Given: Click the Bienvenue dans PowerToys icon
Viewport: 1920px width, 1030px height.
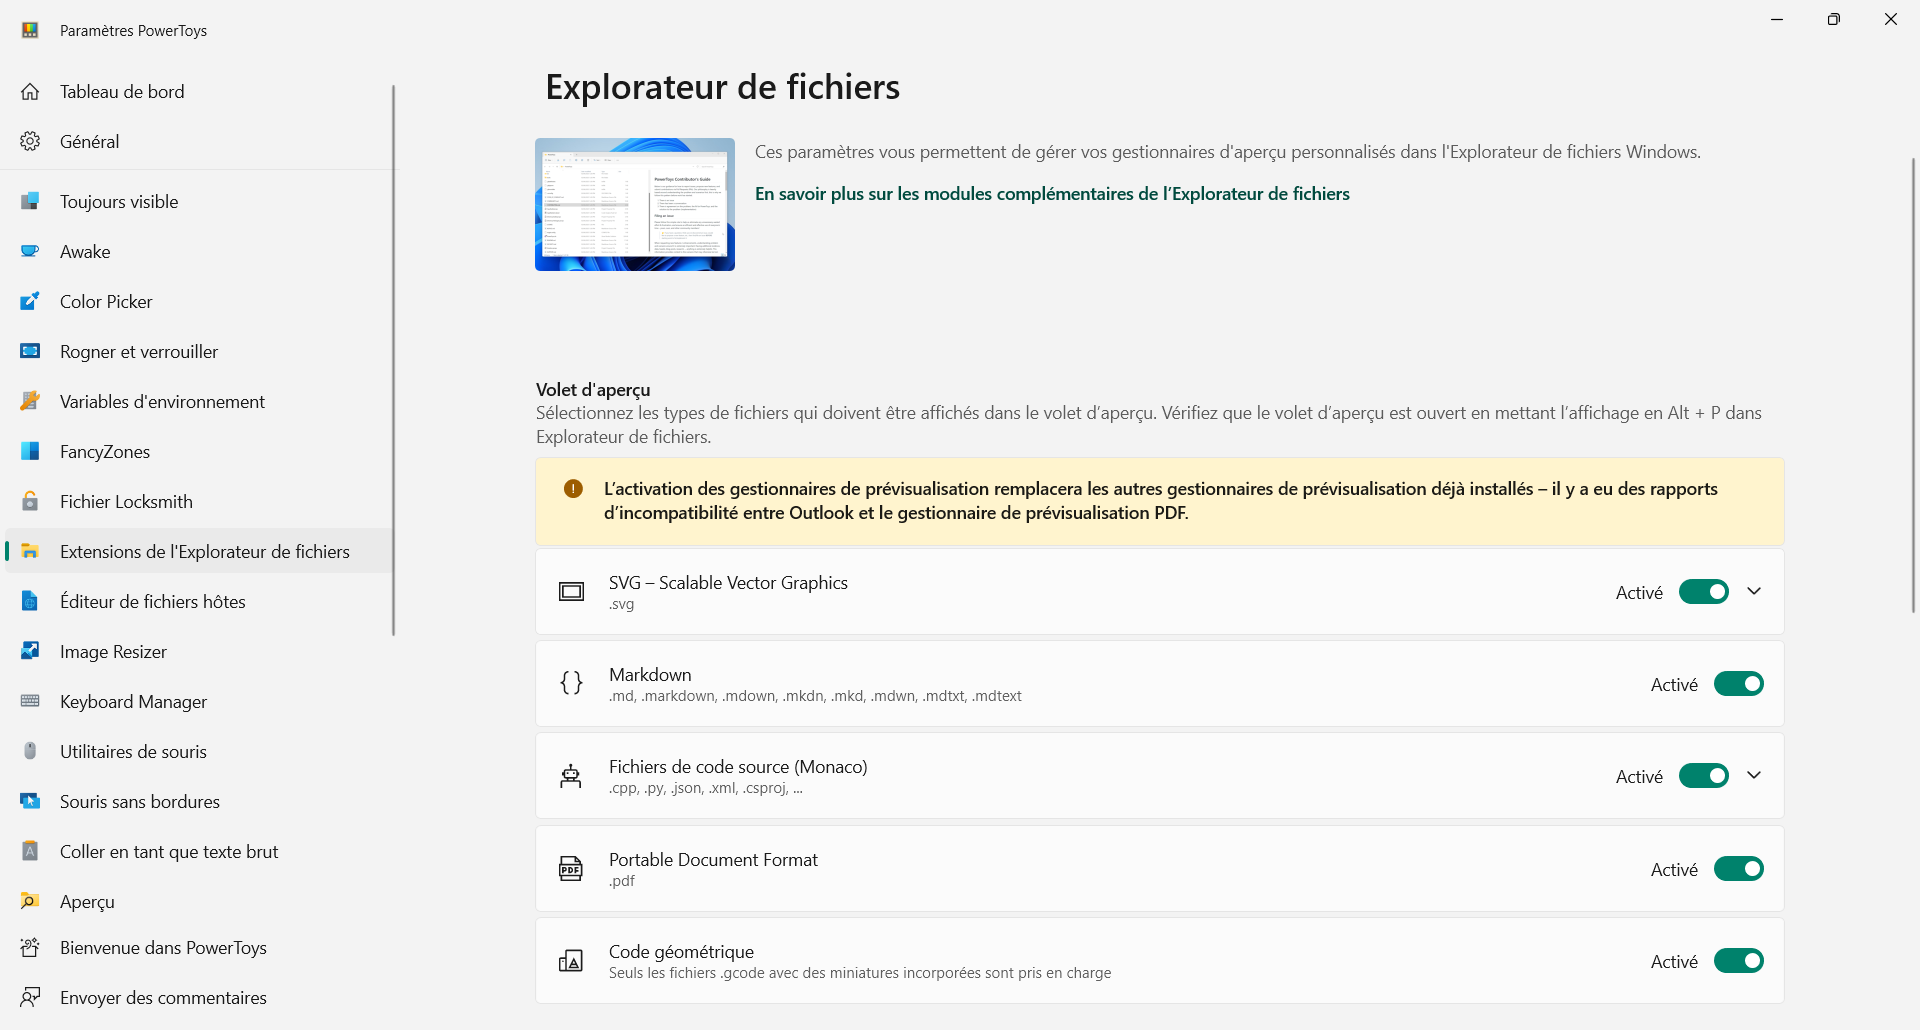Looking at the screenshot, I should [30, 948].
